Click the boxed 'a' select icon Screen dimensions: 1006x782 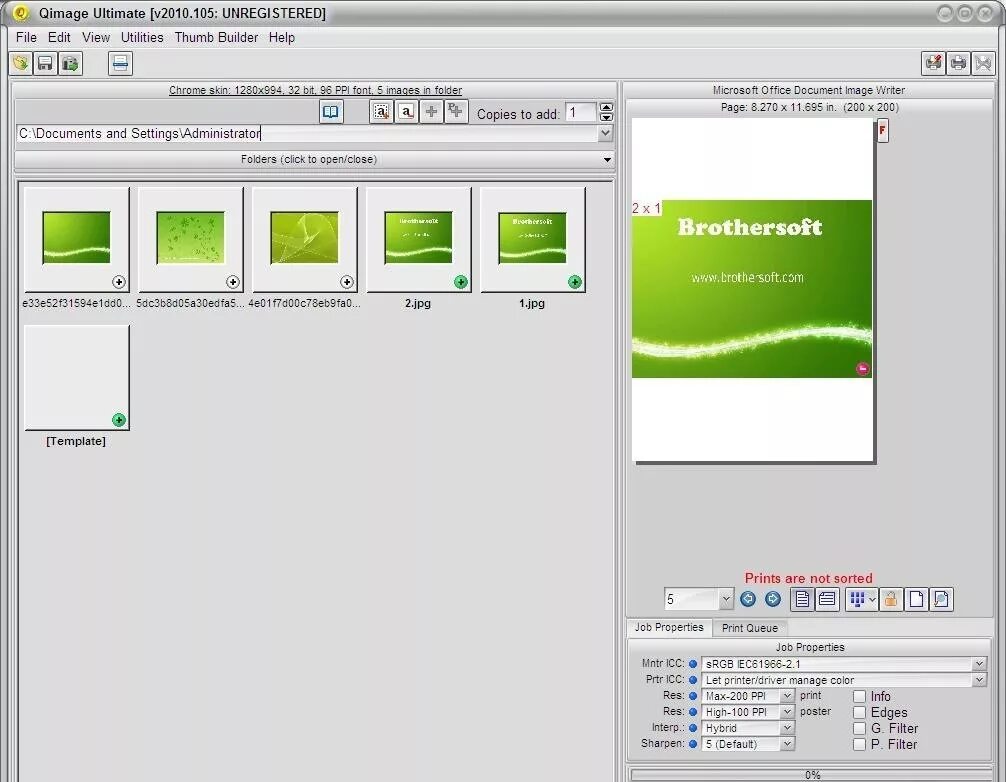(382, 112)
